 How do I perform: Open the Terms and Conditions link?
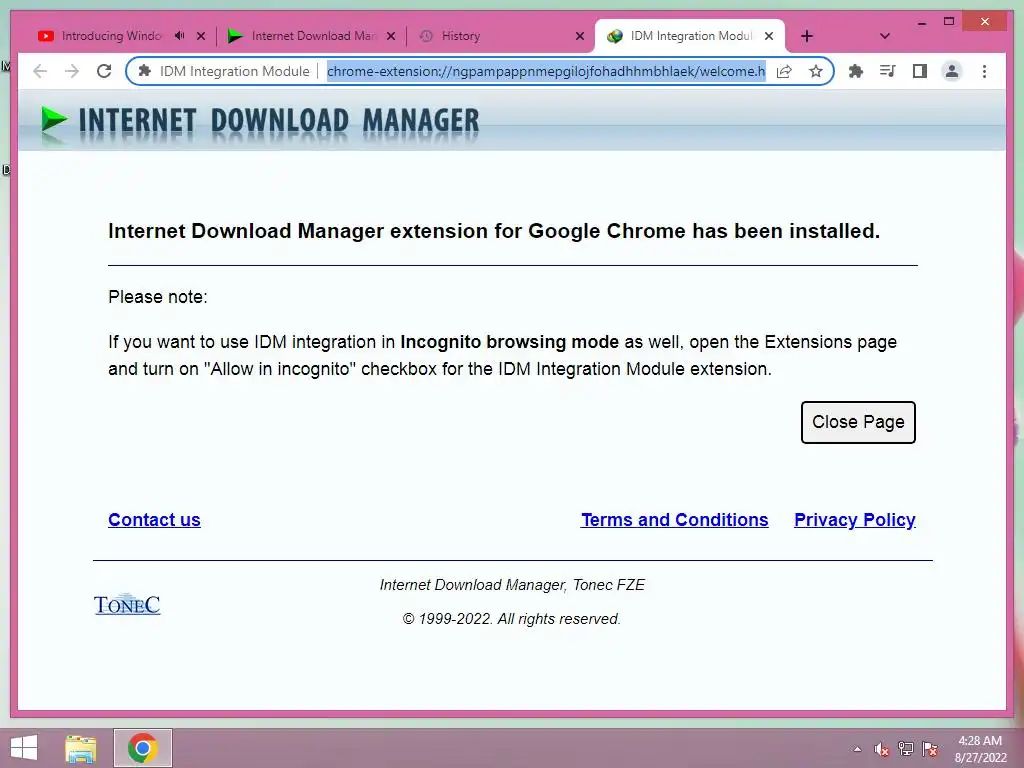coord(675,520)
